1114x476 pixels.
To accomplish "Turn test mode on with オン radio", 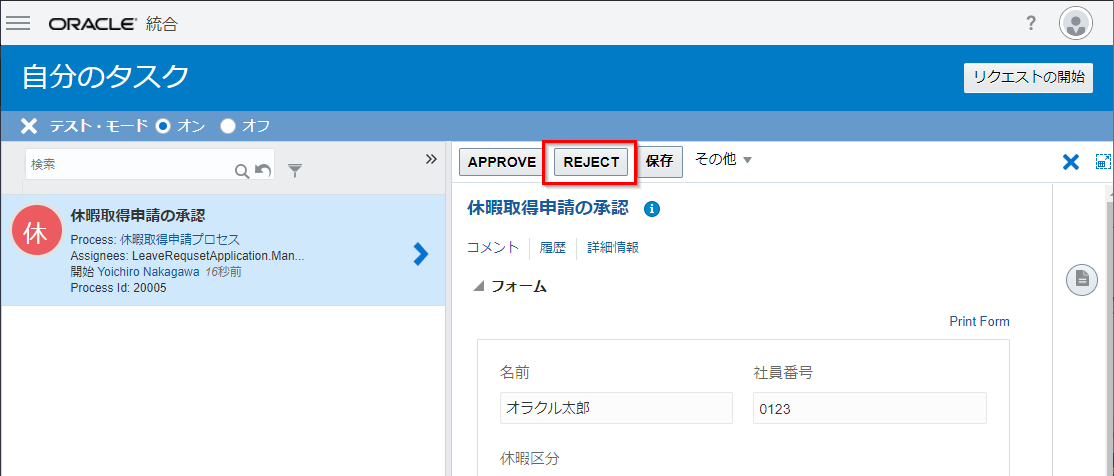I will tap(164, 126).
